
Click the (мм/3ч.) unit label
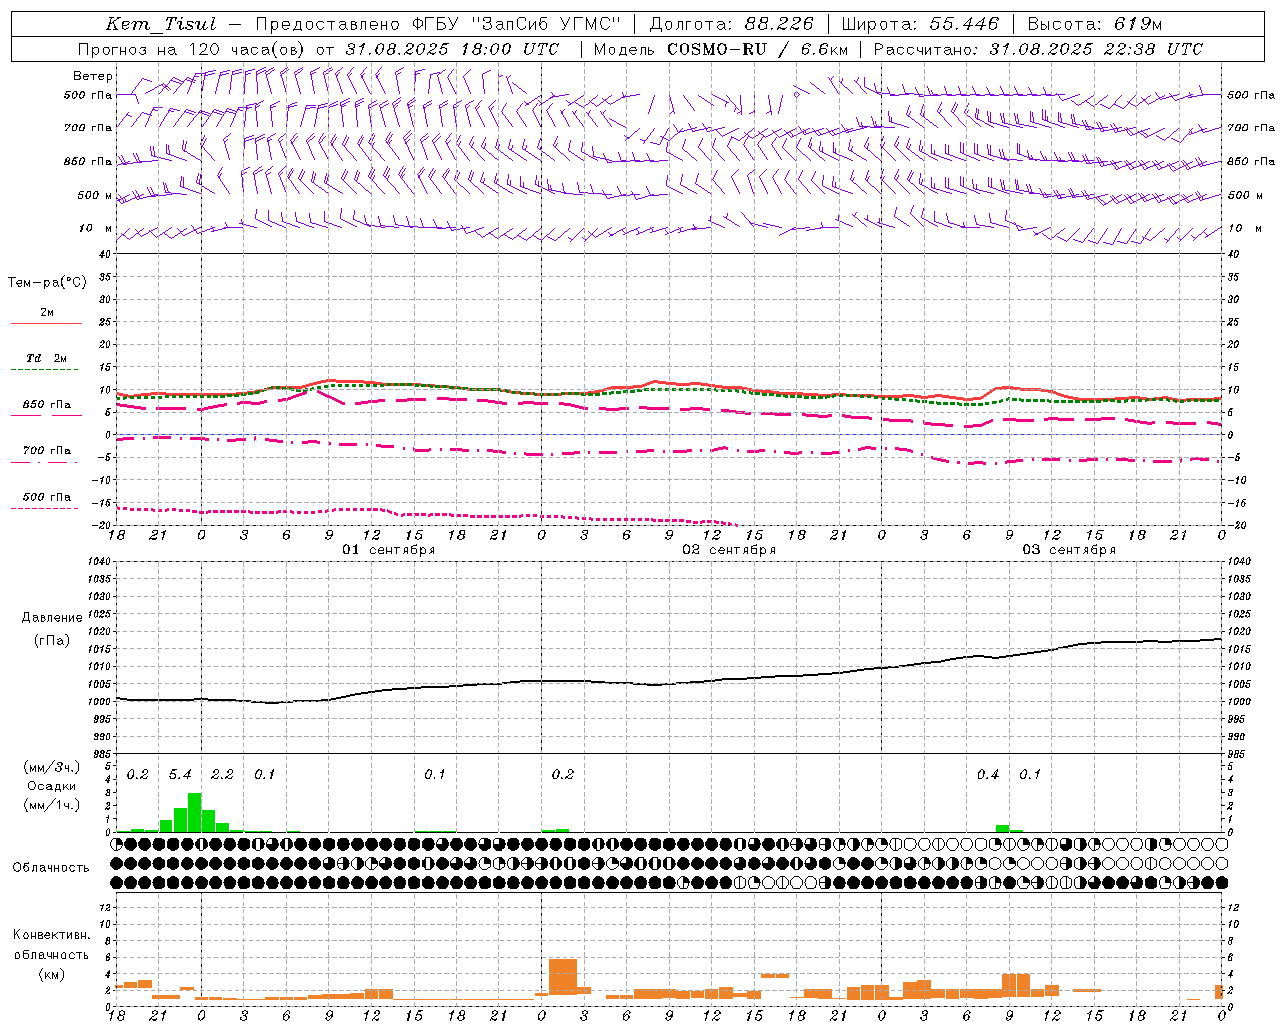click(52, 767)
